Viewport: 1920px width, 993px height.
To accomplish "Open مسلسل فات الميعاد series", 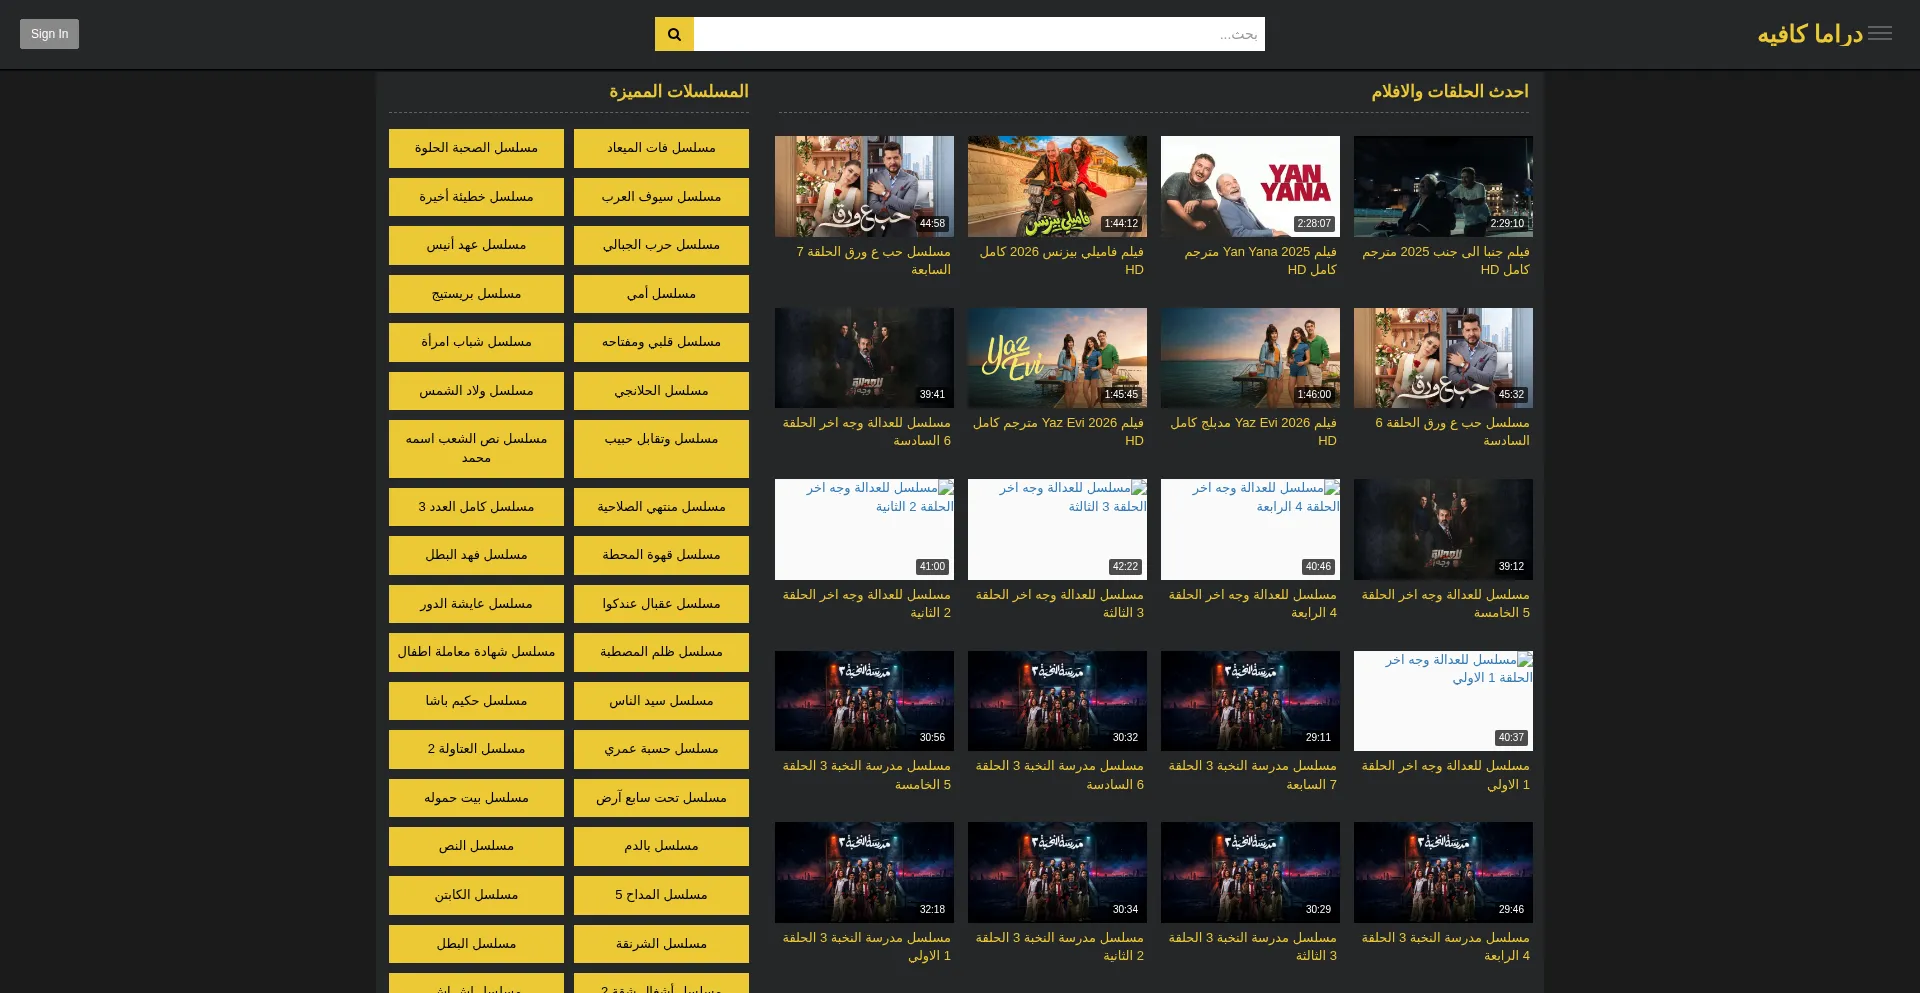I will click(661, 148).
